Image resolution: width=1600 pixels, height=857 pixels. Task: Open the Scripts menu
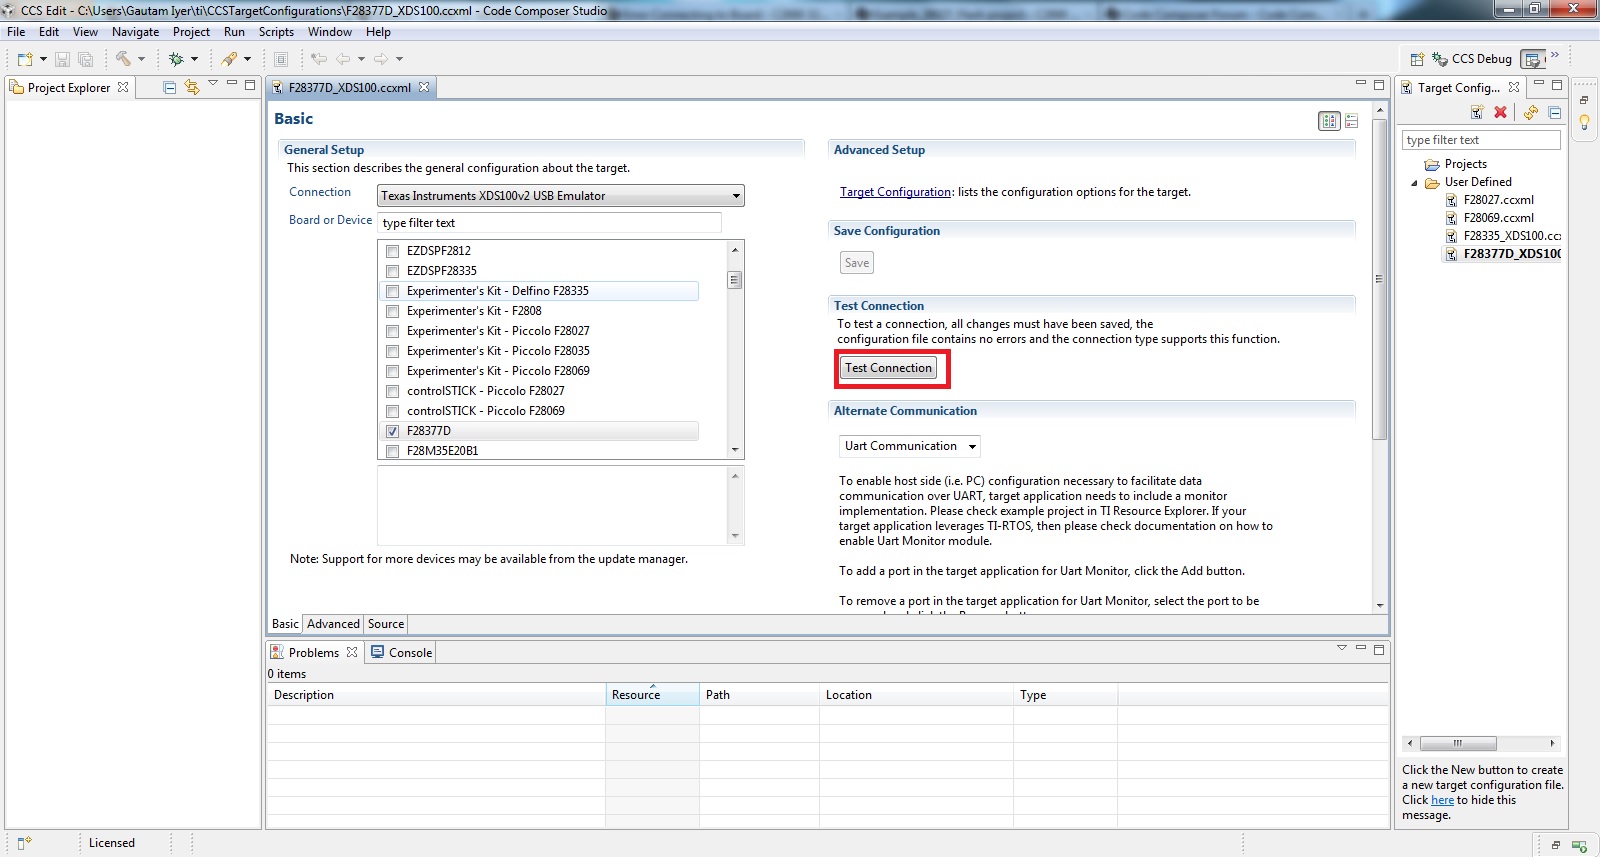click(277, 32)
